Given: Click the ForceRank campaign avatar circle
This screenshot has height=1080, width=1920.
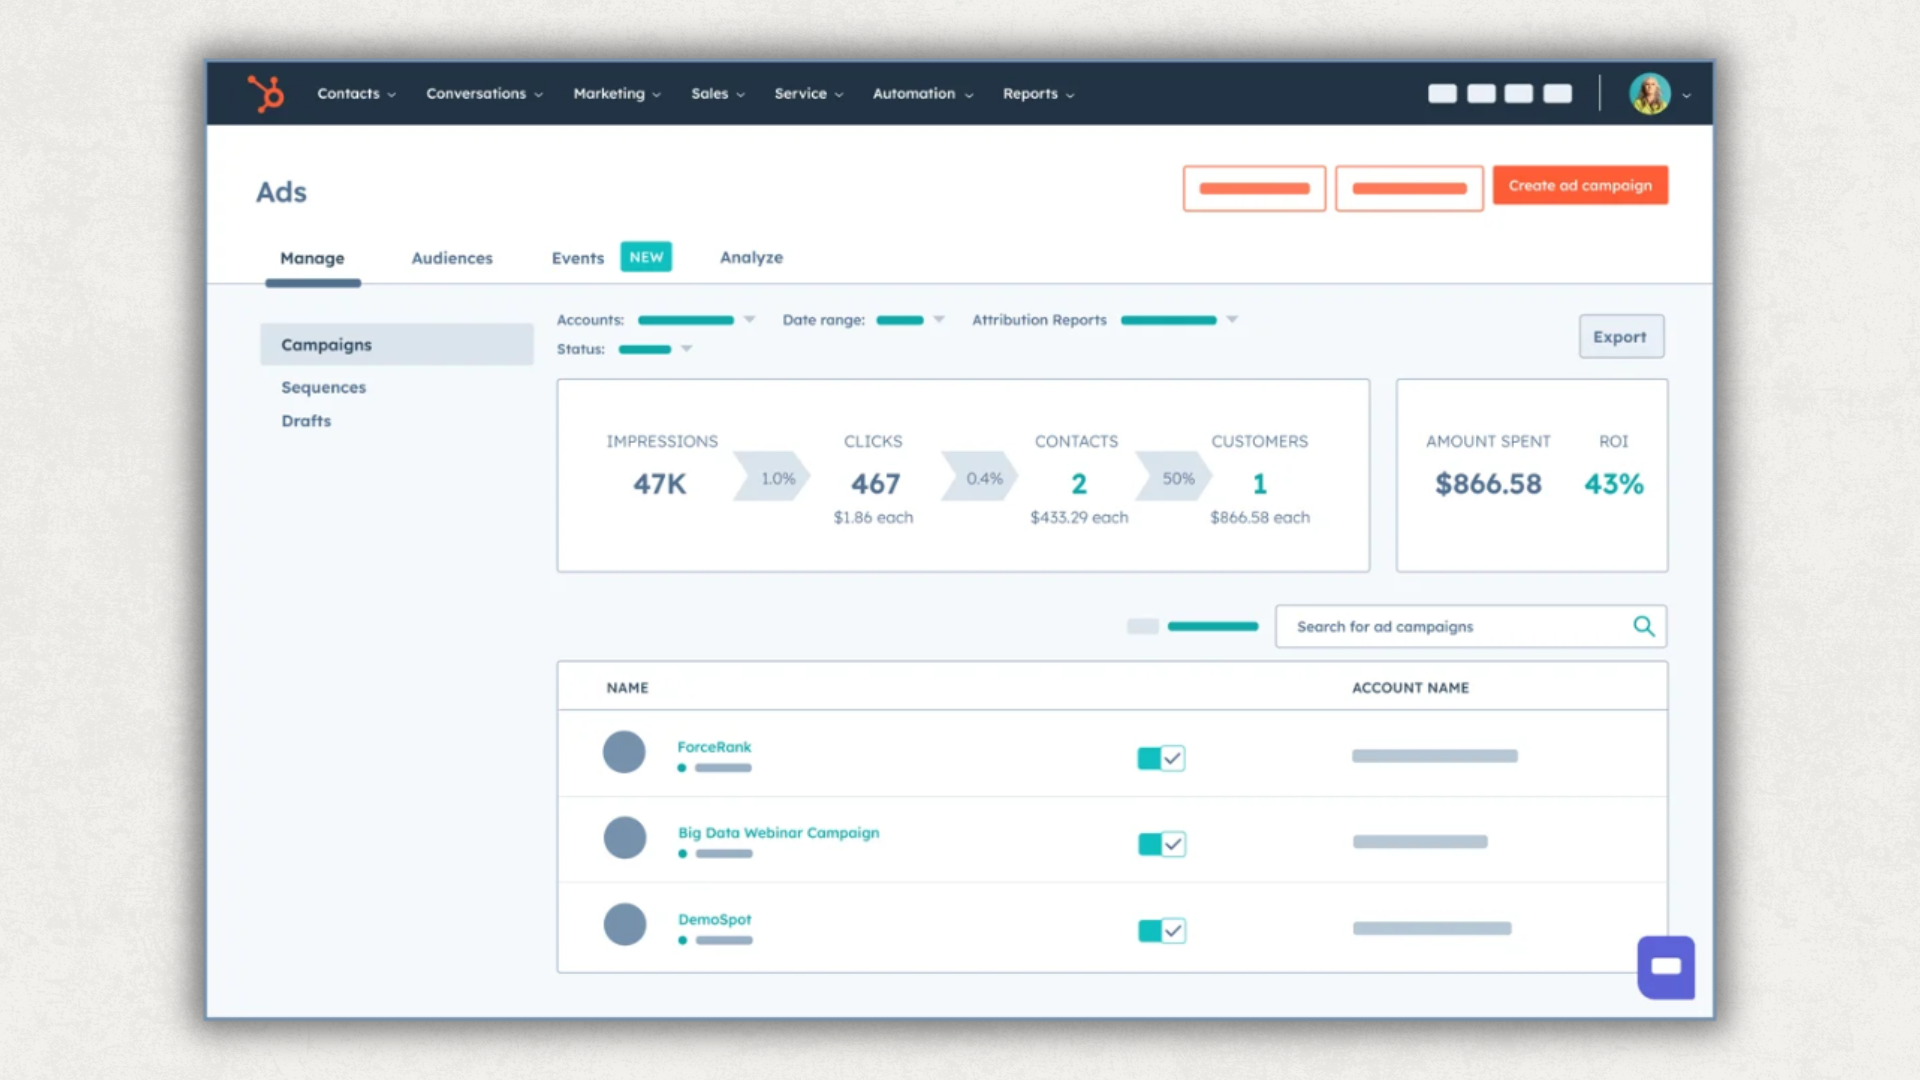Looking at the screenshot, I should (624, 752).
